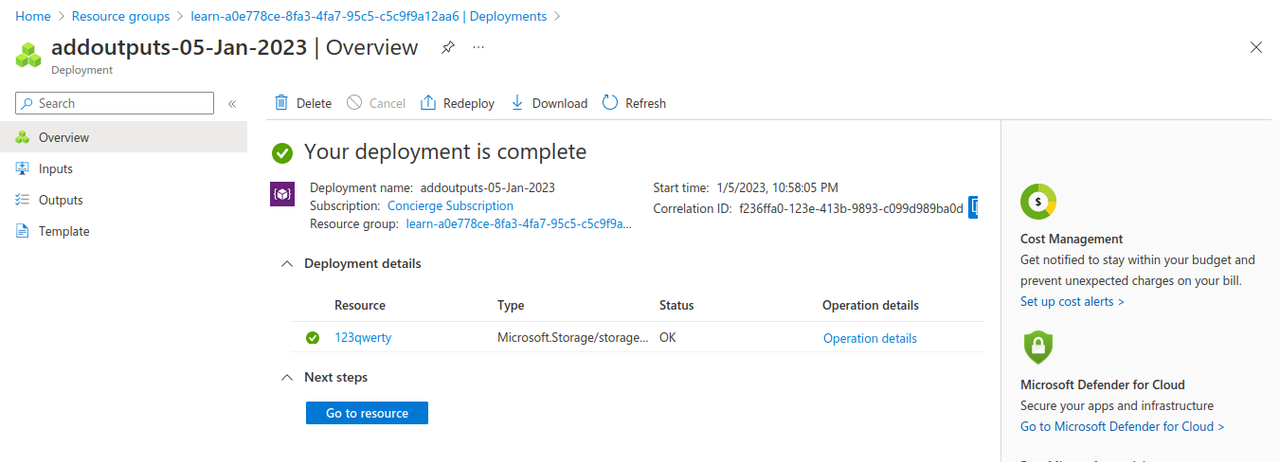Screen dimensions: 1280x462
Task: Close the deployment overview blade
Action: (1257, 47)
